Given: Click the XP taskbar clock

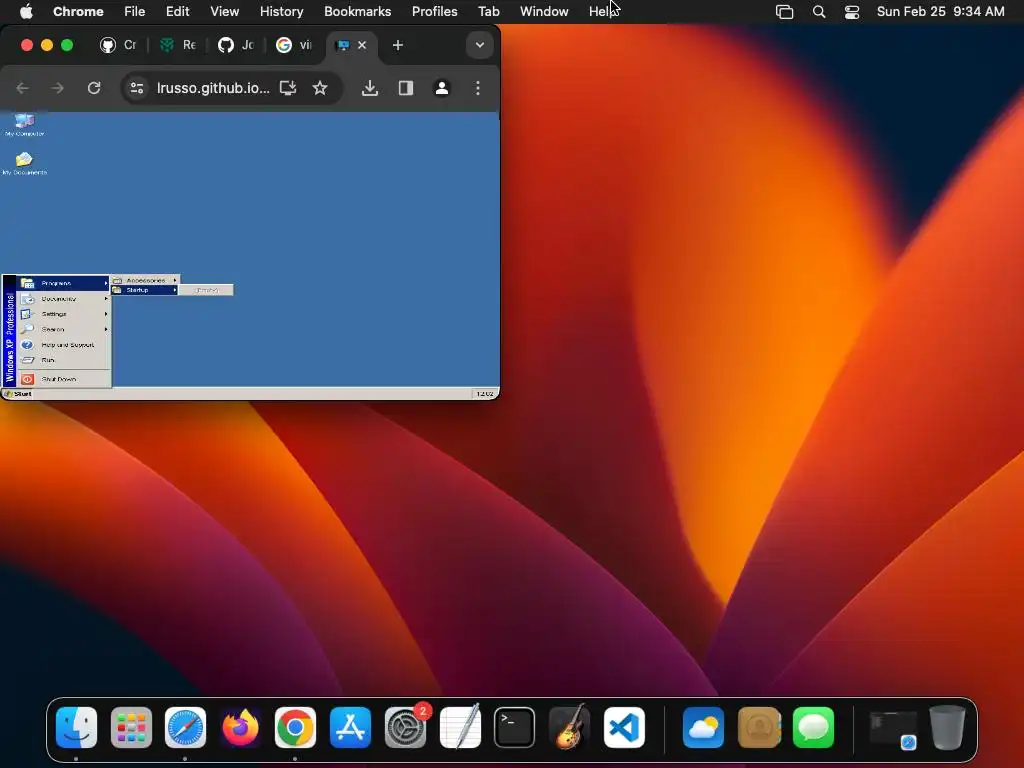Looking at the screenshot, I should [x=485, y=394].
